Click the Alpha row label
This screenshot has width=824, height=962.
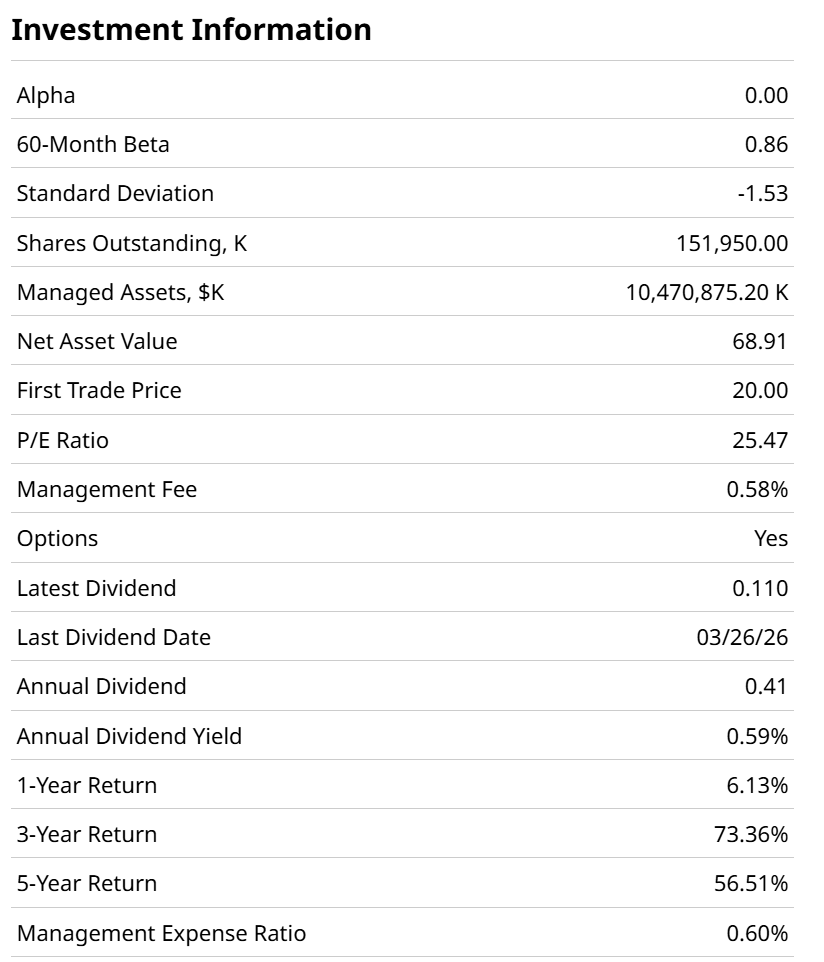(x=46, y=95)
